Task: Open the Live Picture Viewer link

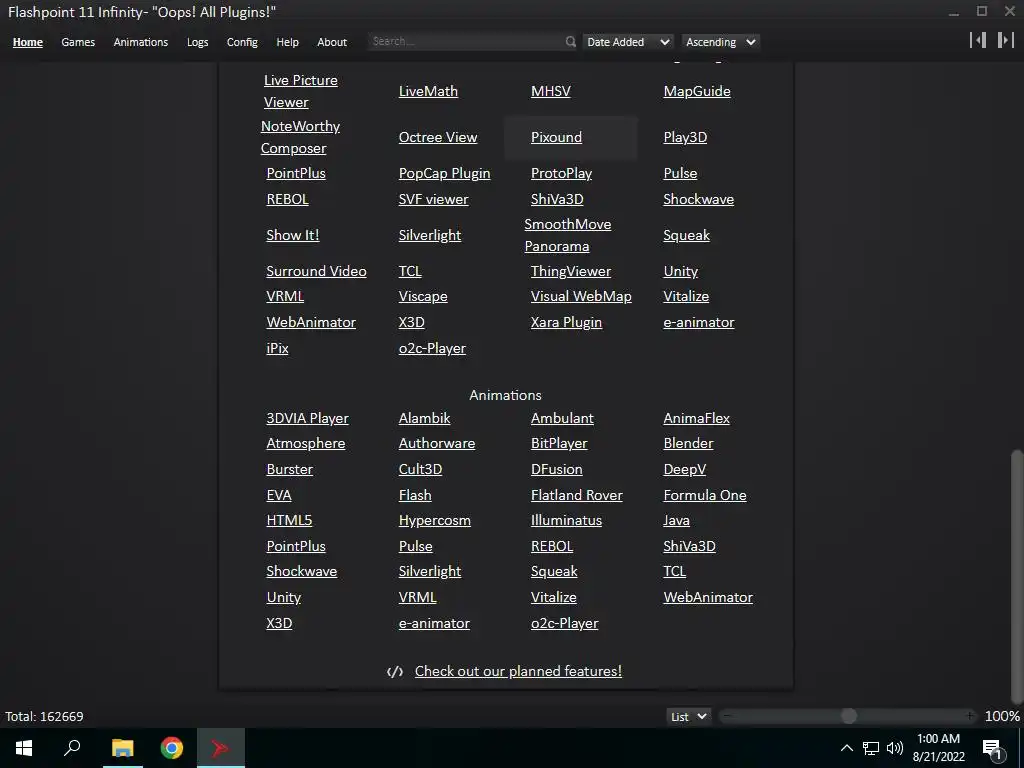Action: pos(300,91)
